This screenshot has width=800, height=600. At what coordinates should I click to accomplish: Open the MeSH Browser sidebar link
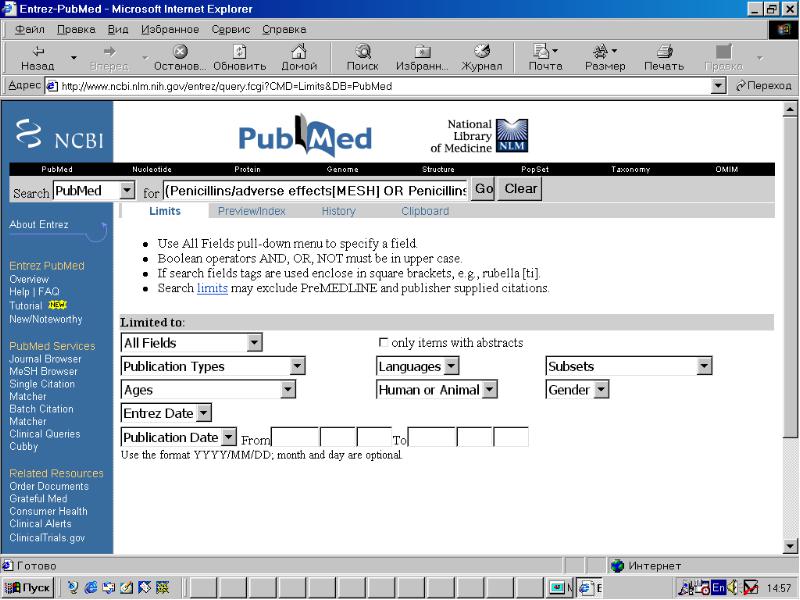pos(43,371)
